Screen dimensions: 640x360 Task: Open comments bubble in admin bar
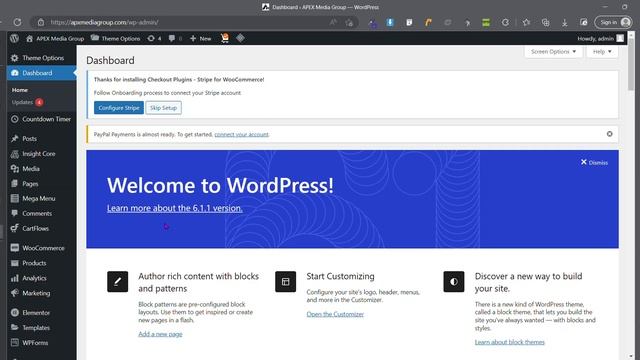click(x=175, y=38)
